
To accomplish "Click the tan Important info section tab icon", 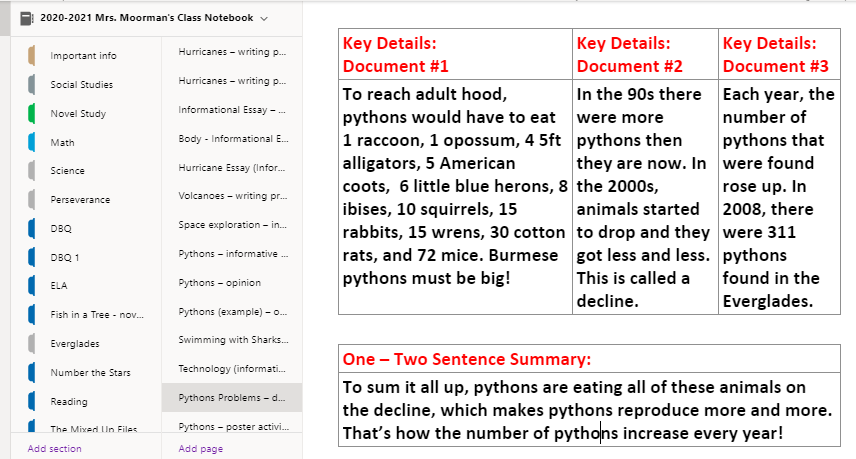I will [x=32, y=56].
